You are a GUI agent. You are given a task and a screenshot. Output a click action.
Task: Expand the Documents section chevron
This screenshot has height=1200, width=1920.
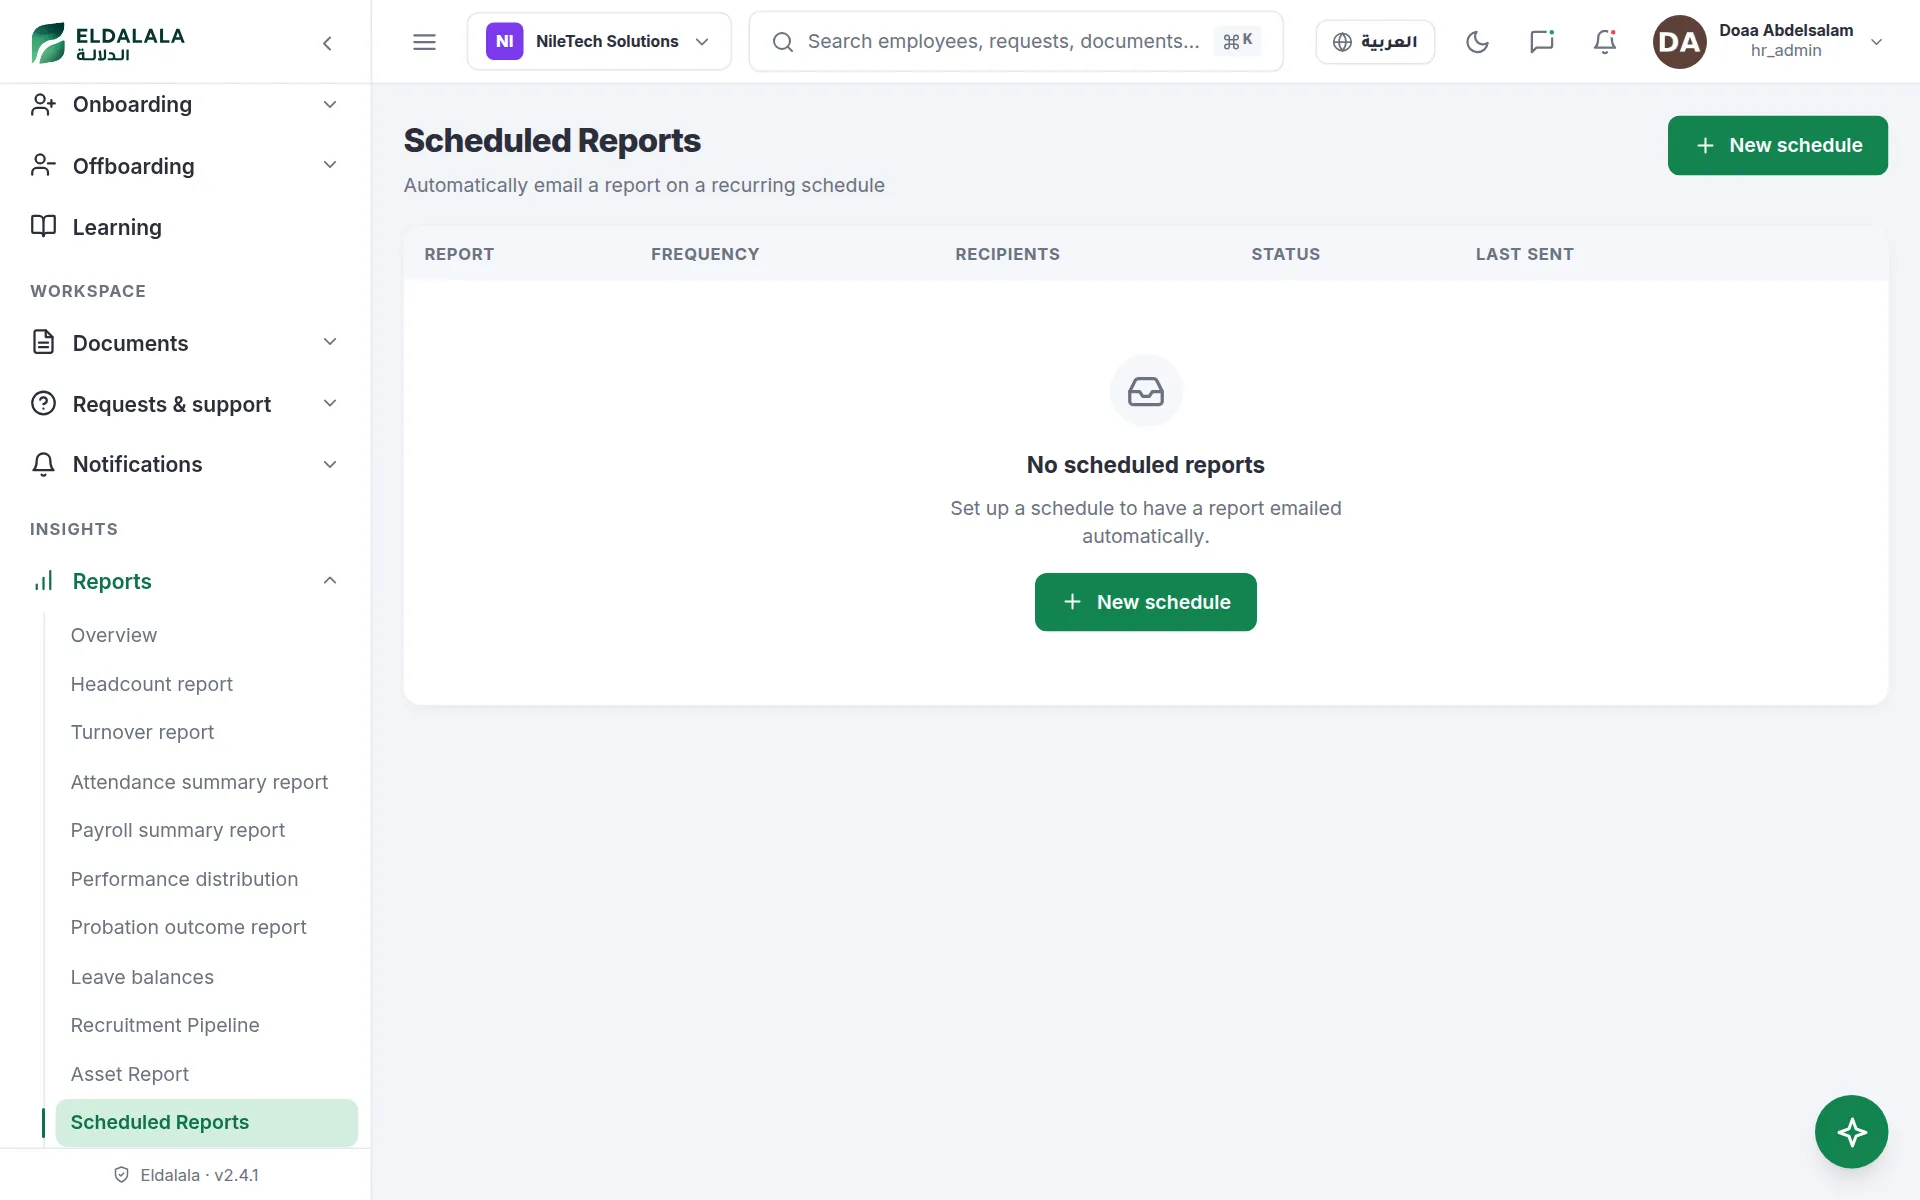pos(330,342)
